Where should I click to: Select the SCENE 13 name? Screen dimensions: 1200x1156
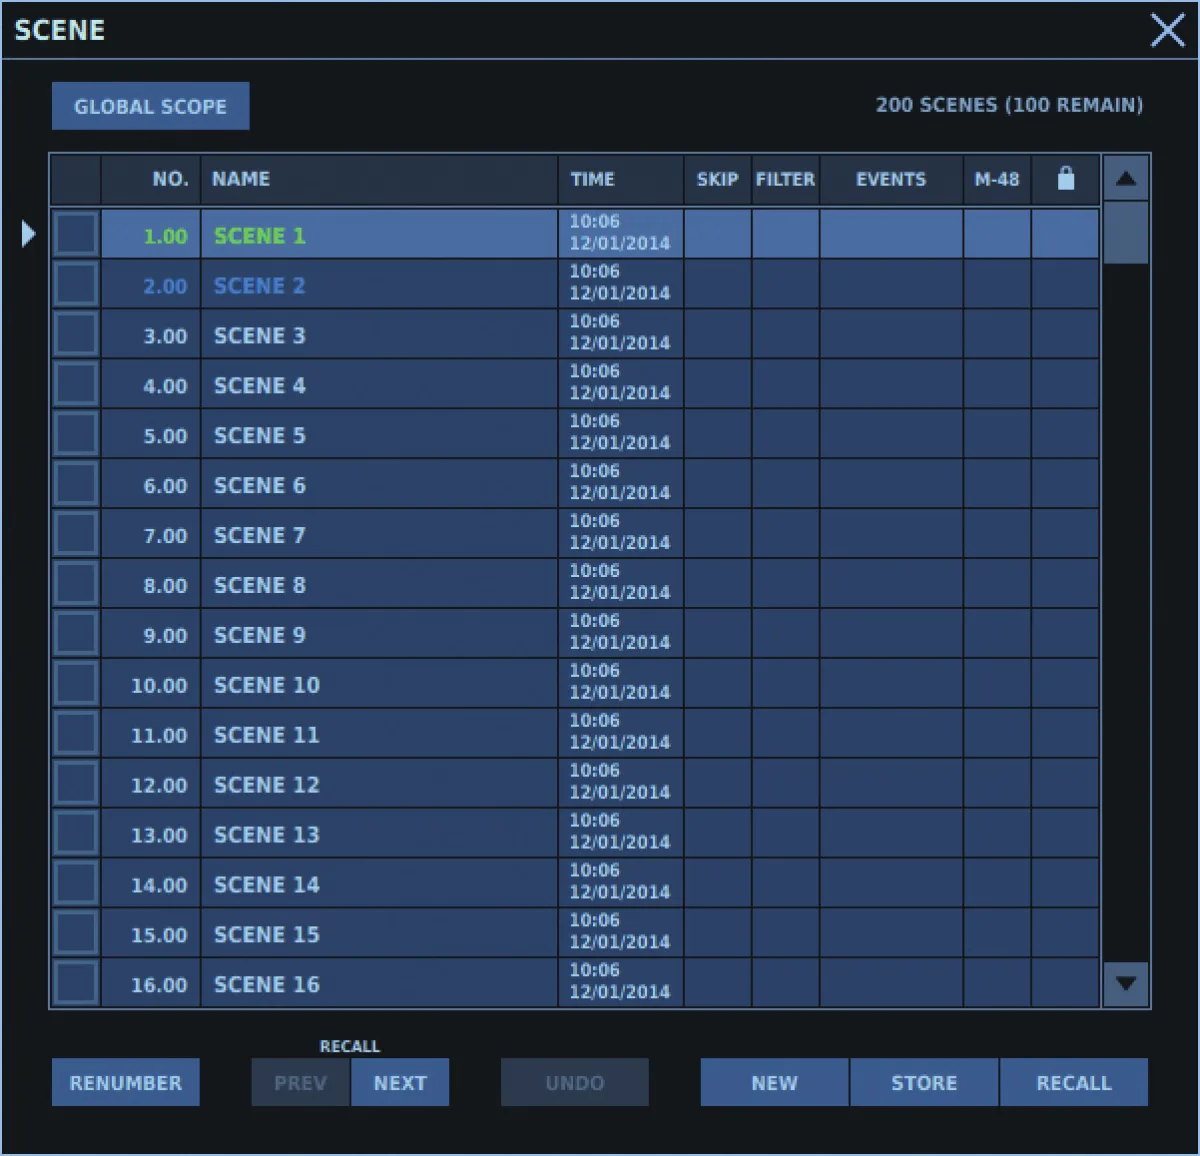coord(267,835)
